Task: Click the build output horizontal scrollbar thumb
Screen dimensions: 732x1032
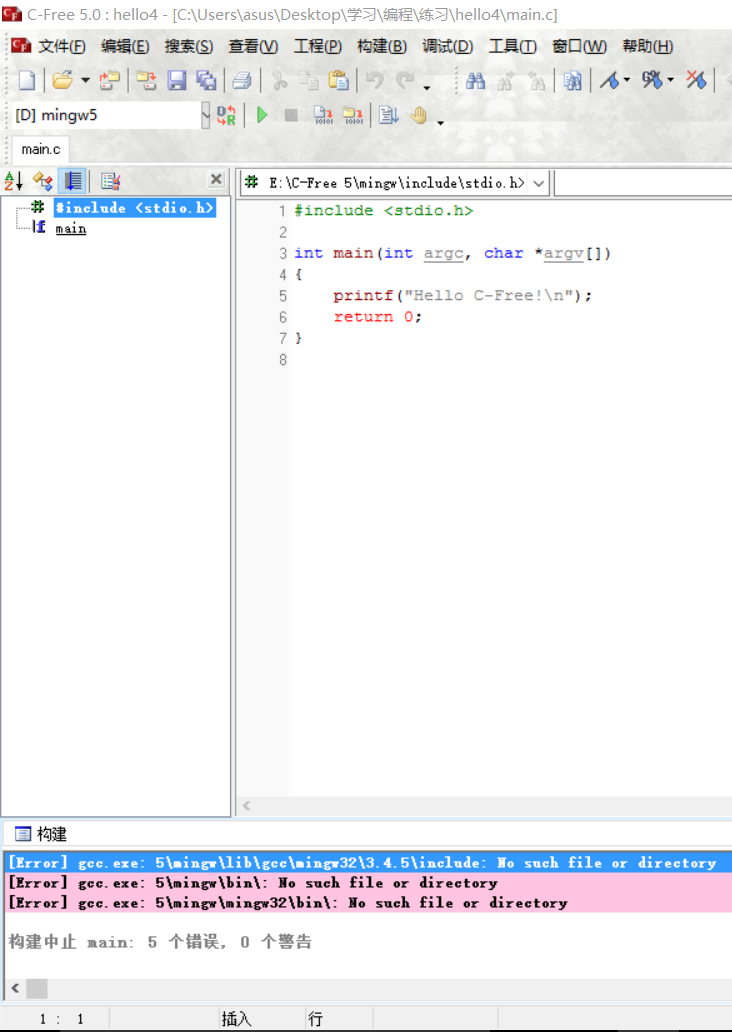Action: [37, 989]
